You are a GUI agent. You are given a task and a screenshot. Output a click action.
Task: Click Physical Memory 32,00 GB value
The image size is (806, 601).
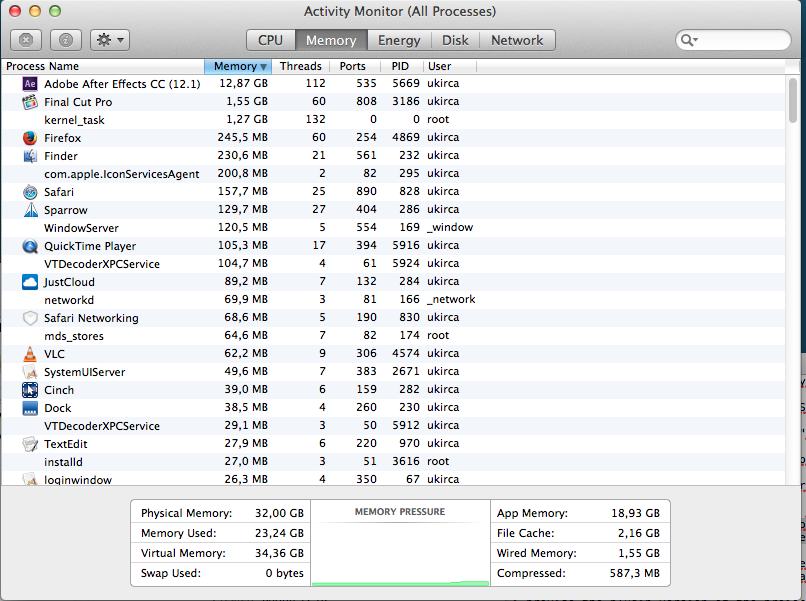279,513
